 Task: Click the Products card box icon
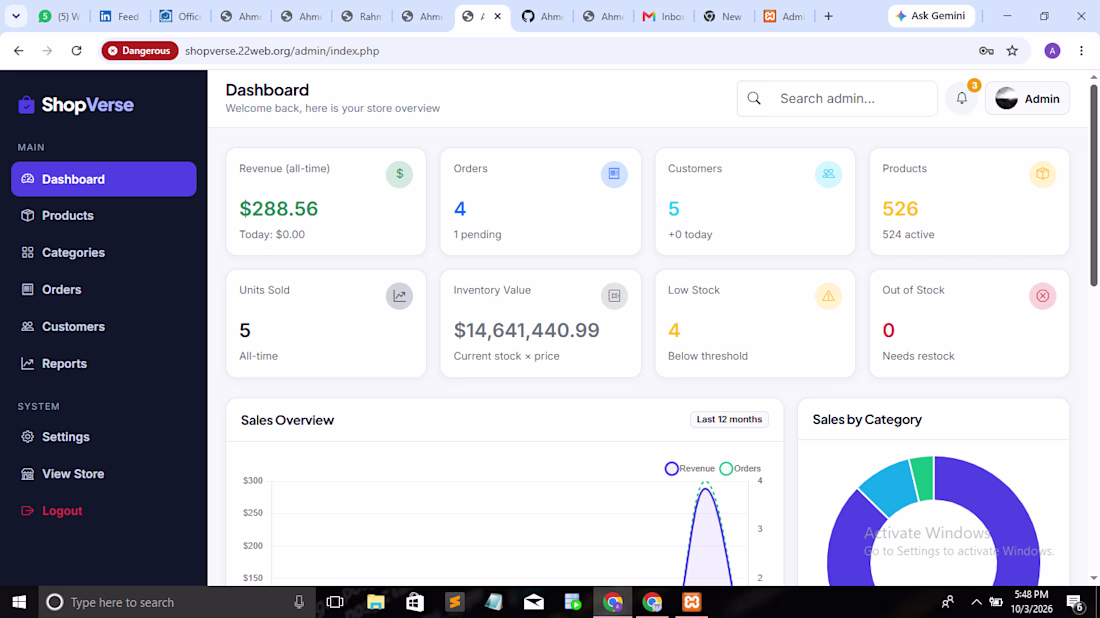pos(1042,174)
